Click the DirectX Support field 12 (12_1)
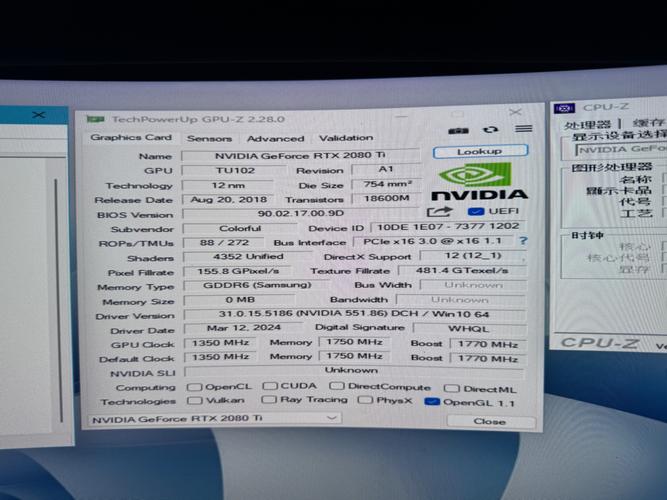667x500 pixels. (x=473, y=256)
